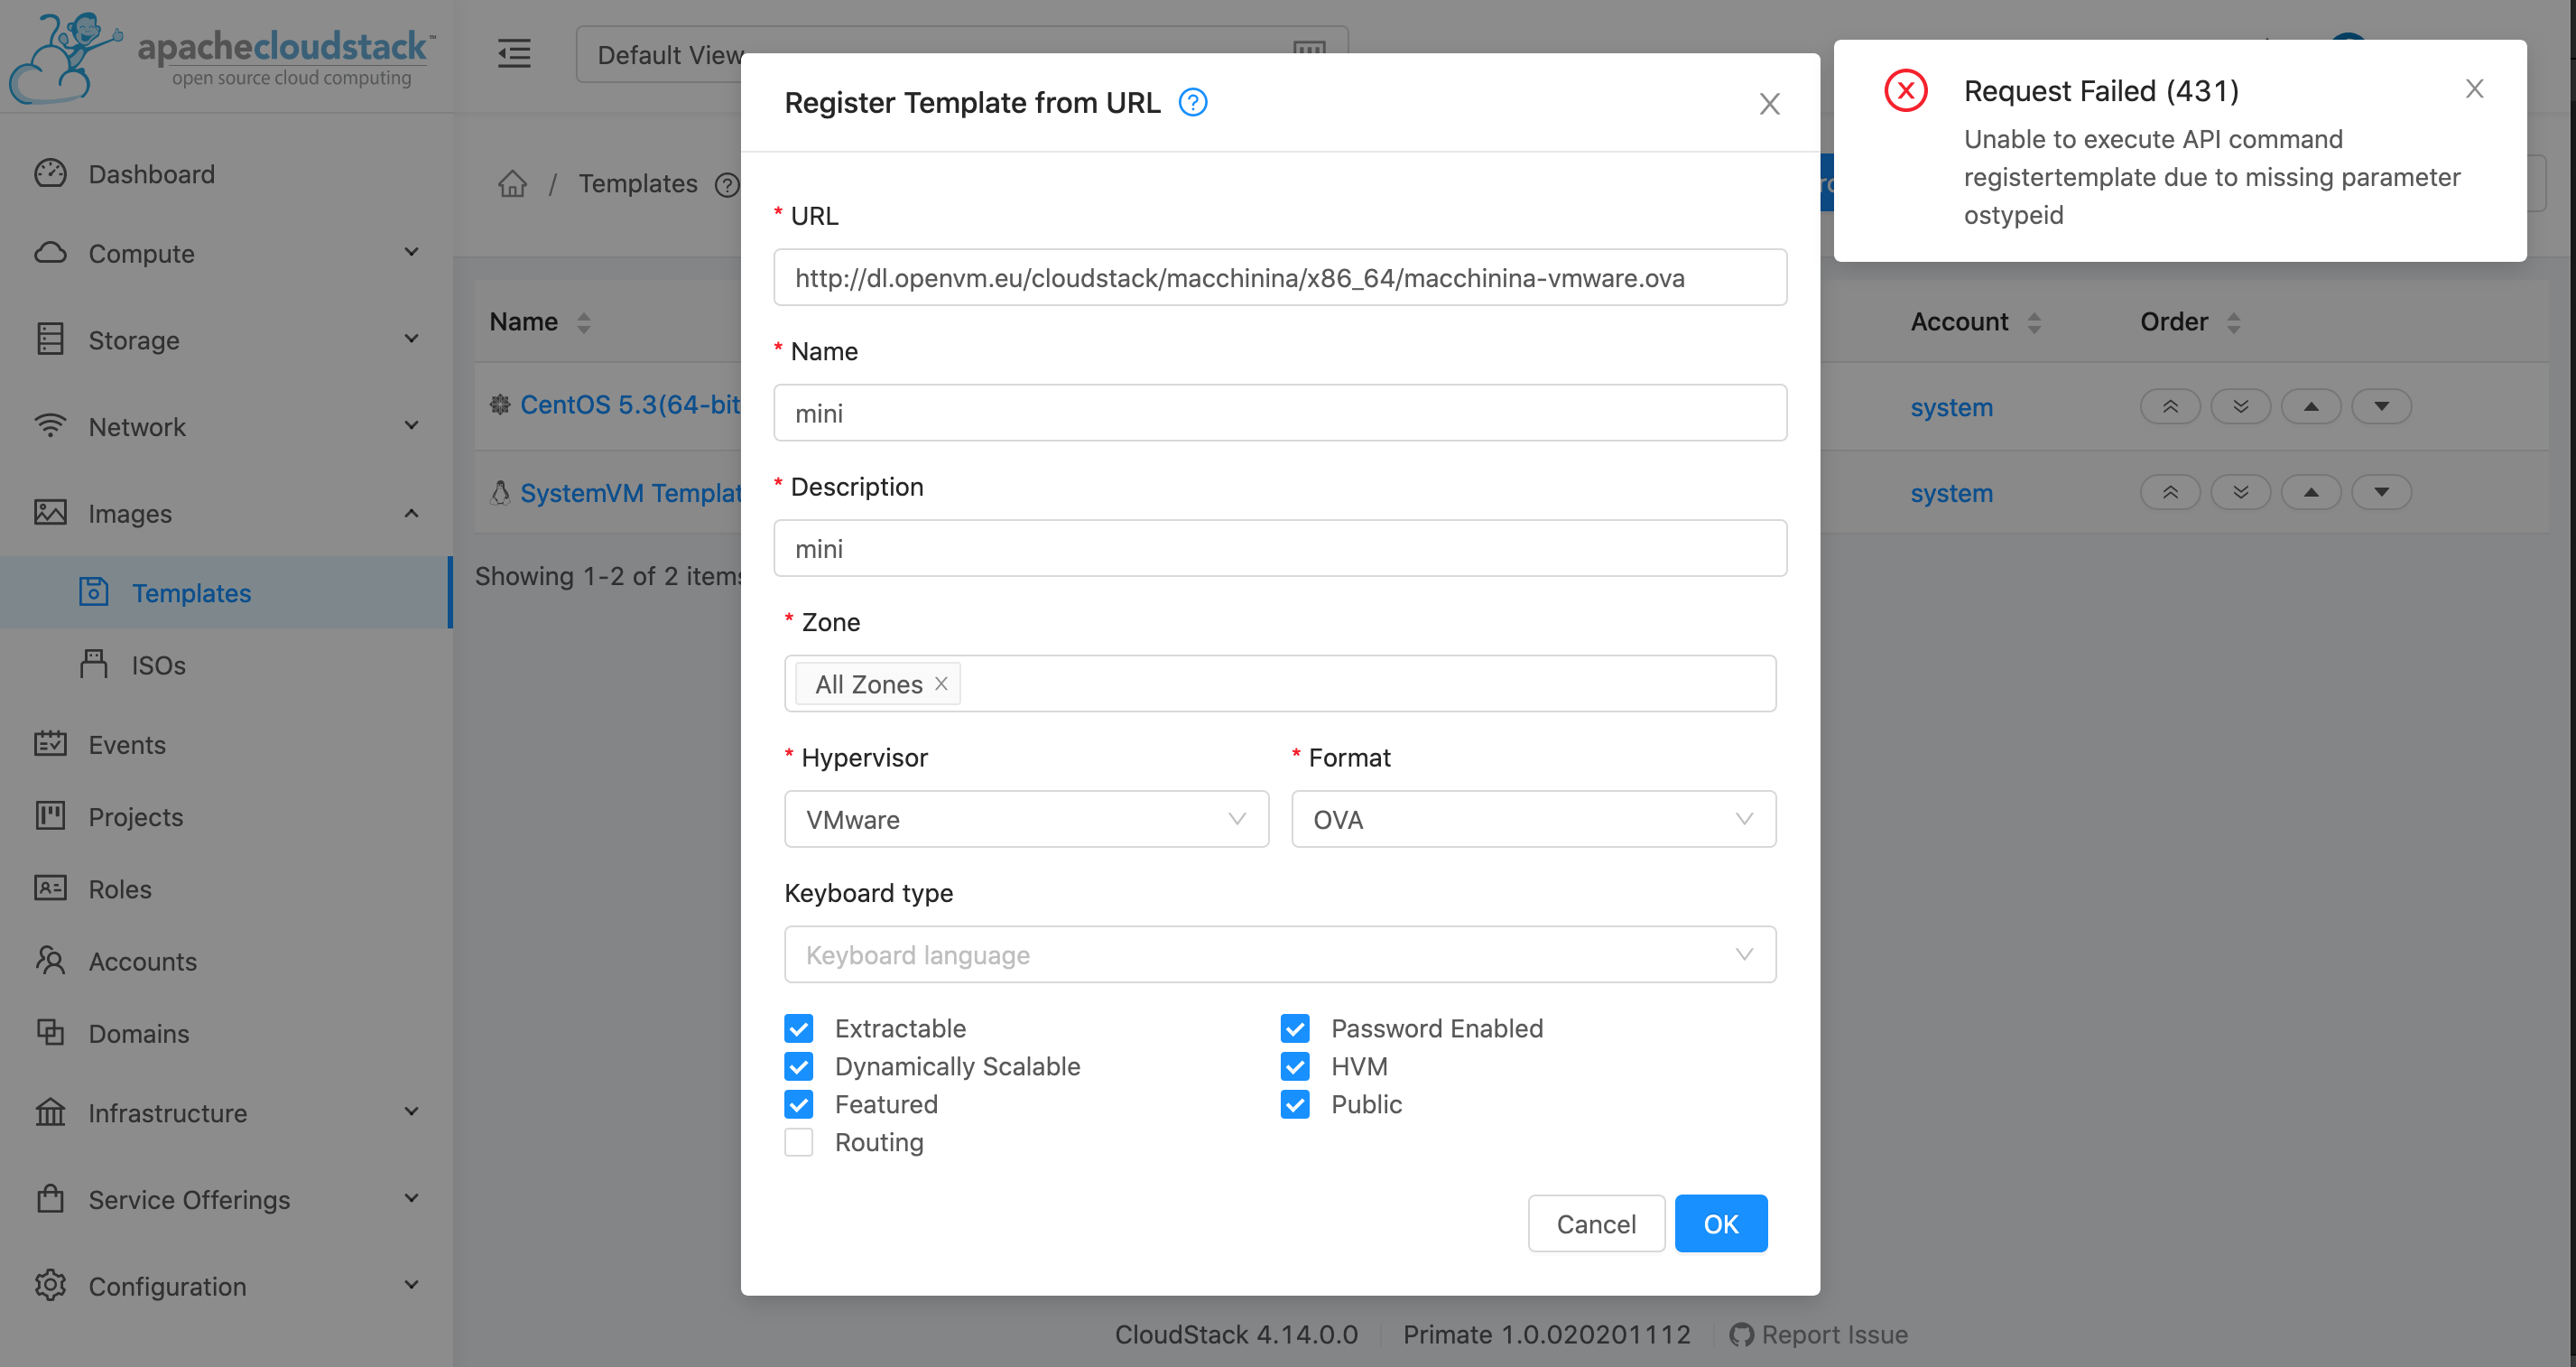Select the Accounts sidebar icon

tap(50, 961)
